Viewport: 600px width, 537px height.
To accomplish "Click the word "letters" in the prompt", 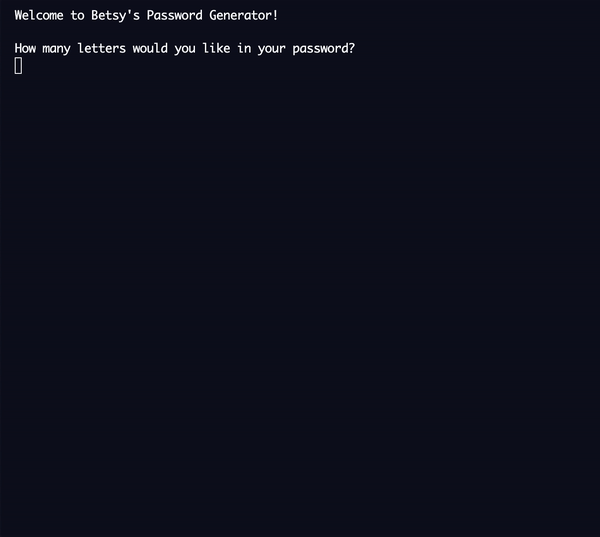I will pos(101,48).
